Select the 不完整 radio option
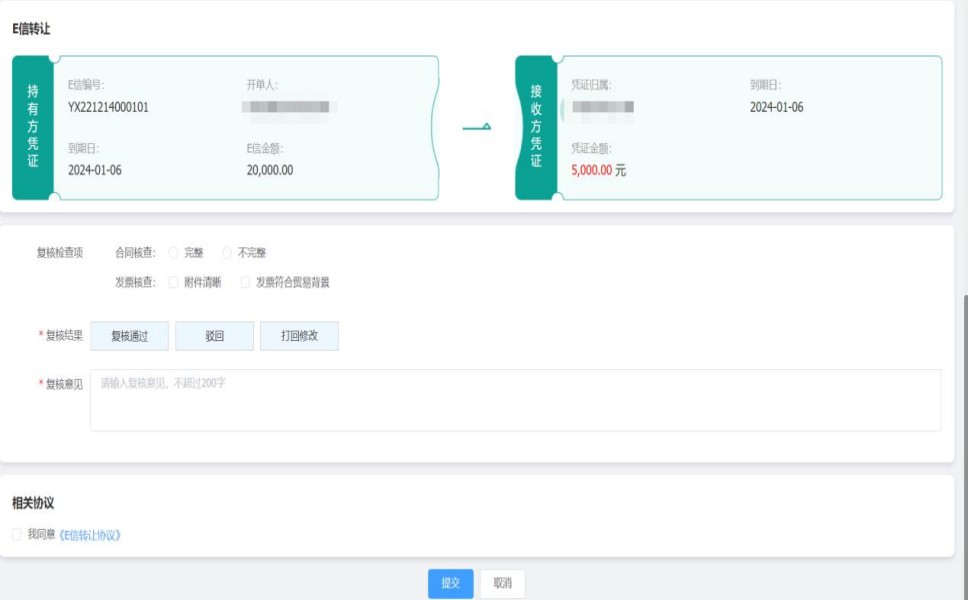The image size is (968, 600). pyautogui.click(x=227, y=253)
